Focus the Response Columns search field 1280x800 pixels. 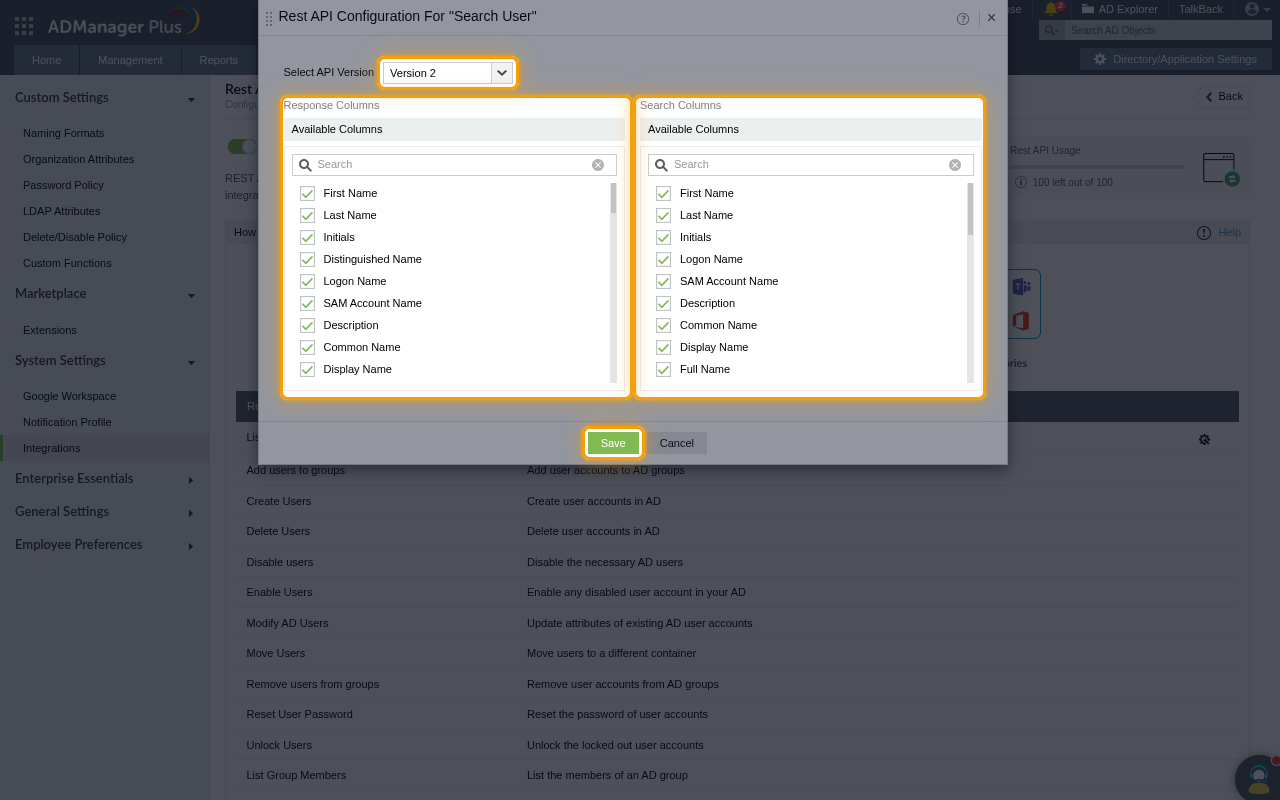[x=455, y=165]
